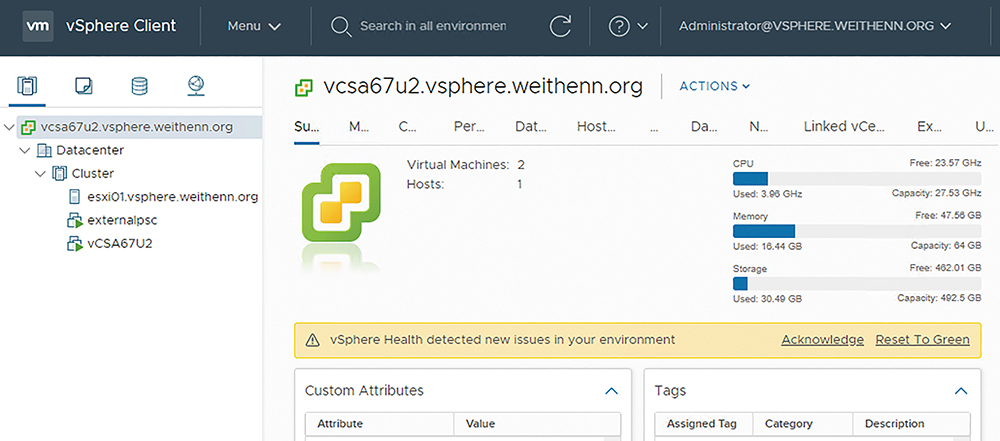Click the vSphere Health detected issues message
This screenshot has width=1000, height=441.
[503, 340]
